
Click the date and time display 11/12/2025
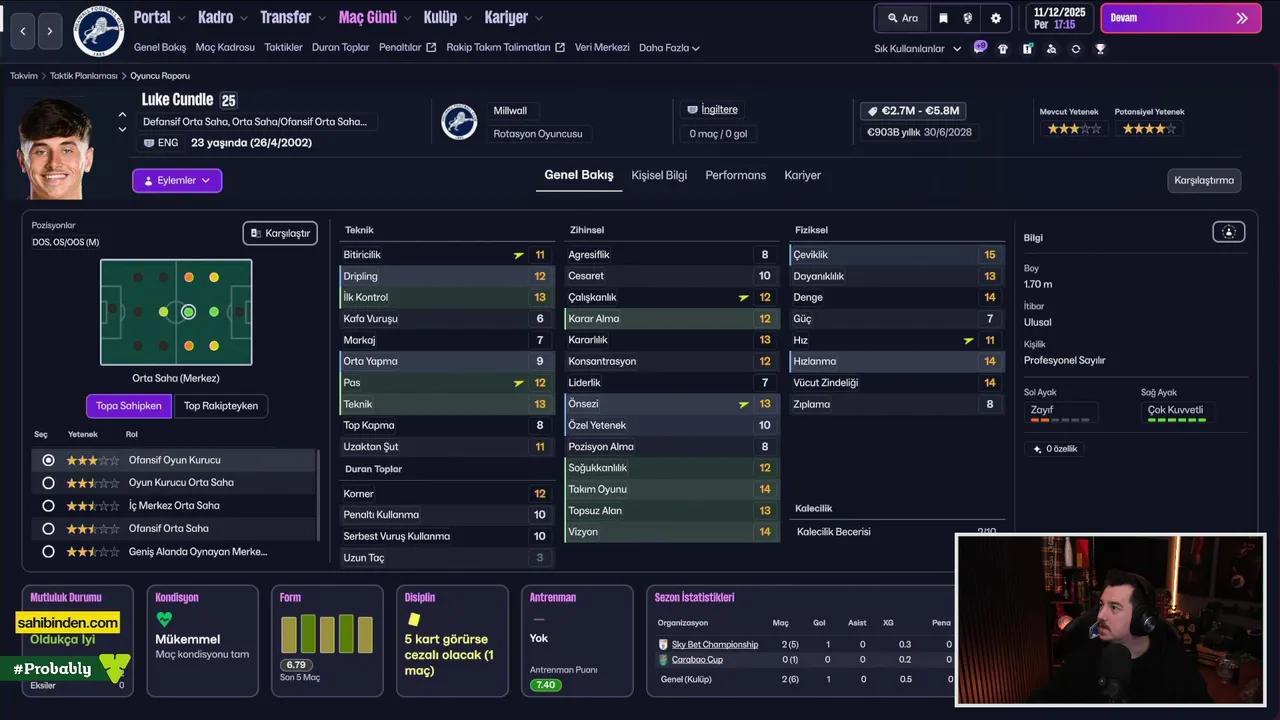tap(1059, 18)
